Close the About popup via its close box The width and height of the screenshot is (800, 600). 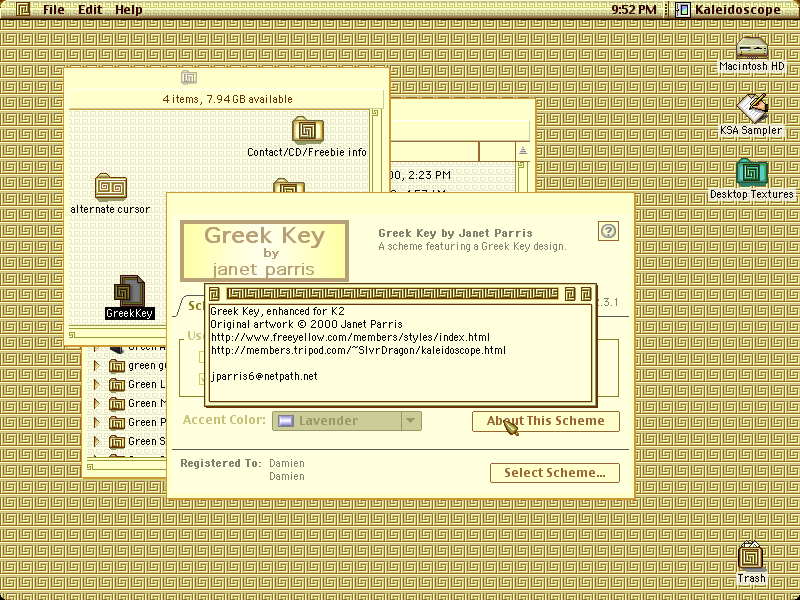click(x=214, y=293)
